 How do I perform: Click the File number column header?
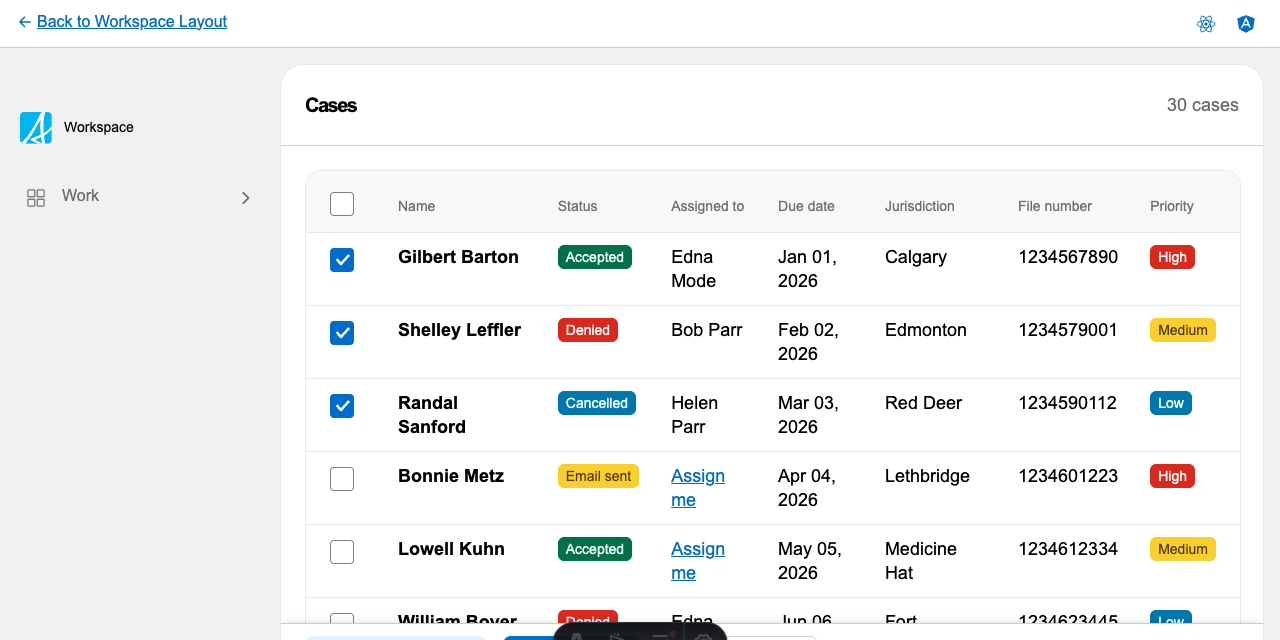(x=1055, y=206)
